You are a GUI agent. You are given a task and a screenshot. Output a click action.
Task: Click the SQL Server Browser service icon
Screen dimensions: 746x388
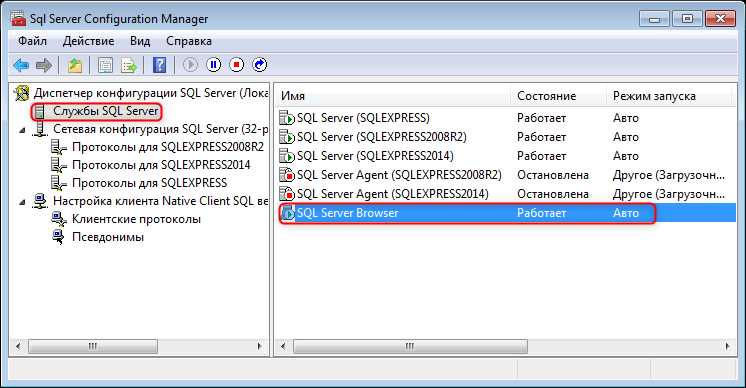pos(288,213)
